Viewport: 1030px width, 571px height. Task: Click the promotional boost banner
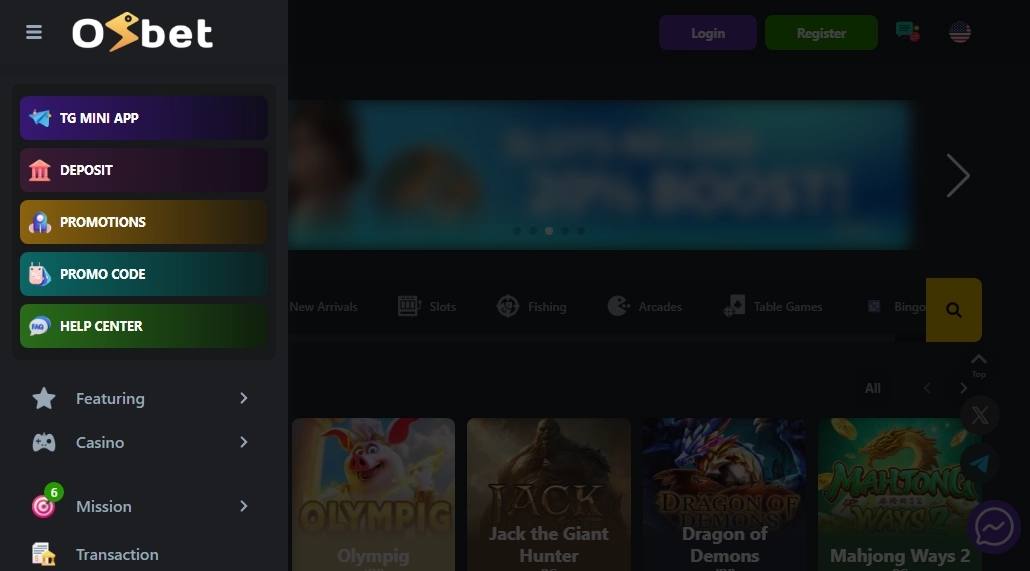tap(601, 175)
